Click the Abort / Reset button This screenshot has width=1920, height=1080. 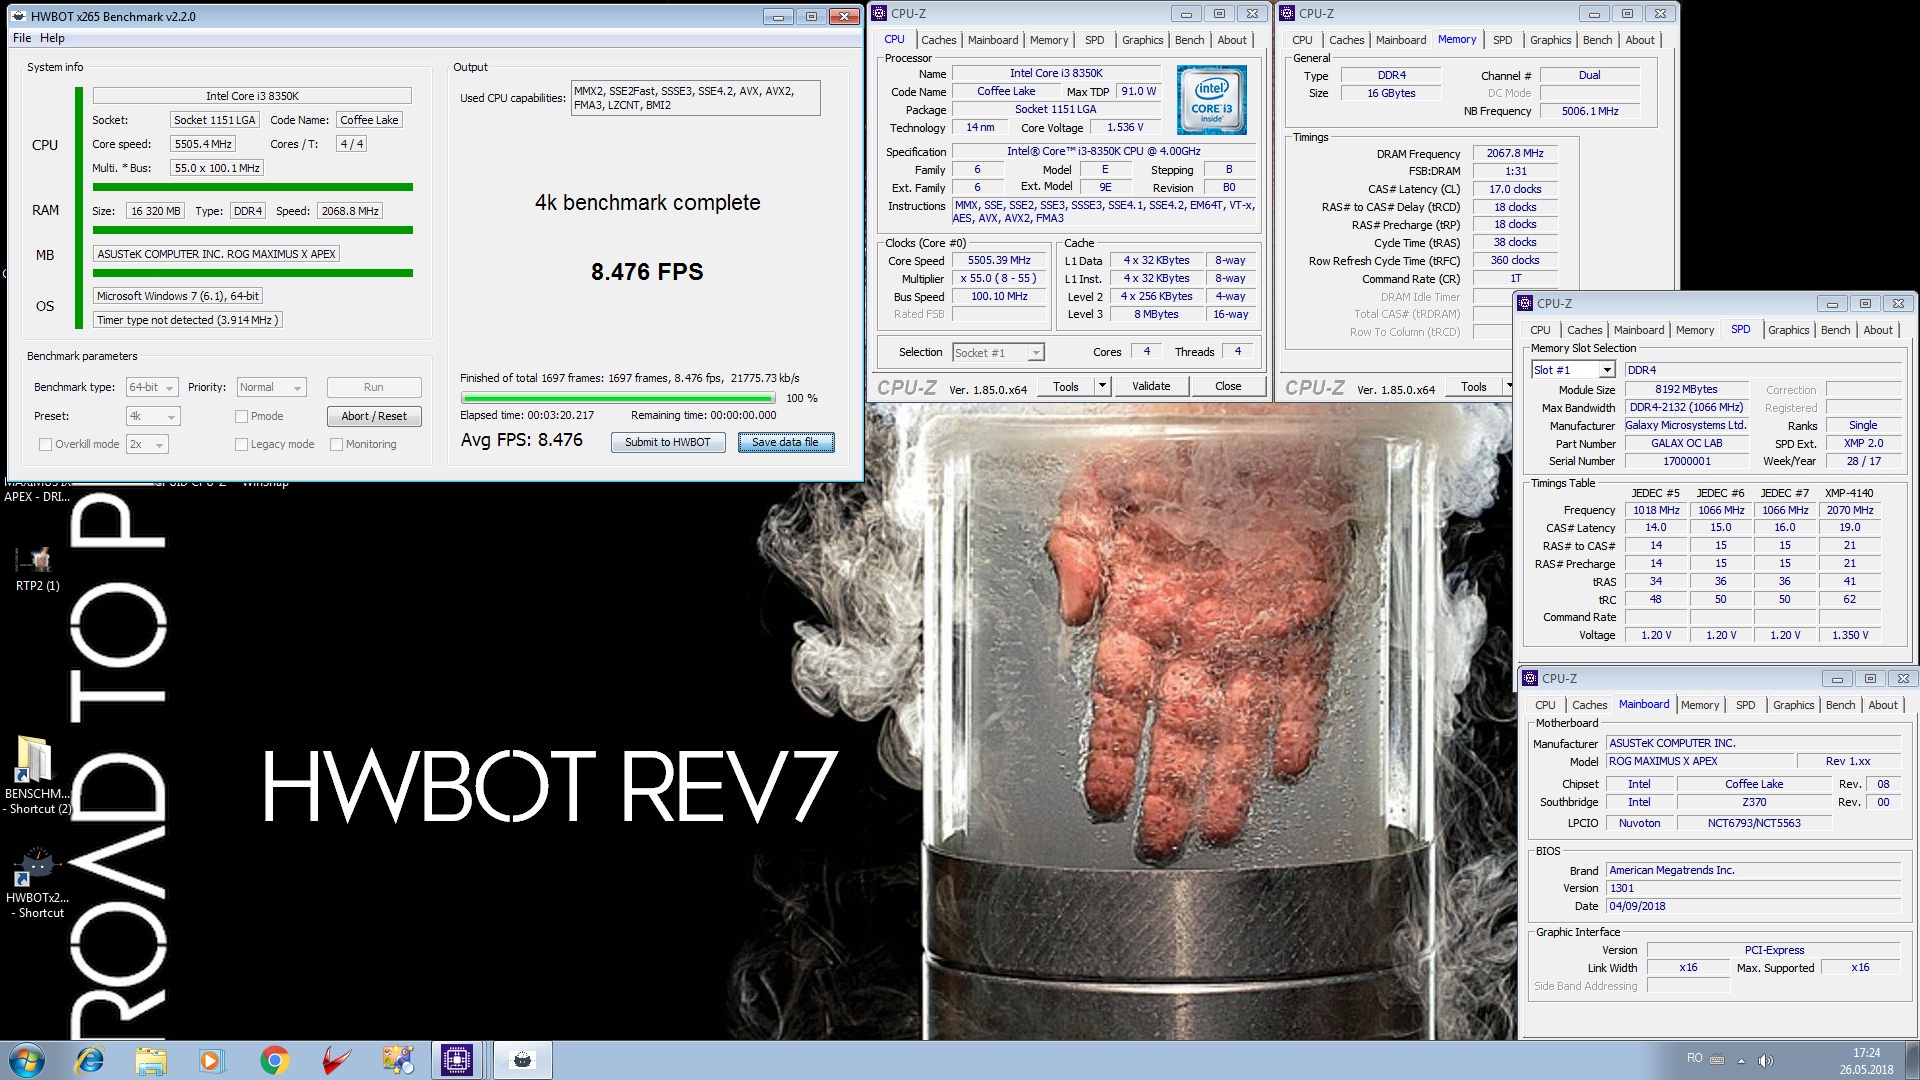(x=374, y=416)
